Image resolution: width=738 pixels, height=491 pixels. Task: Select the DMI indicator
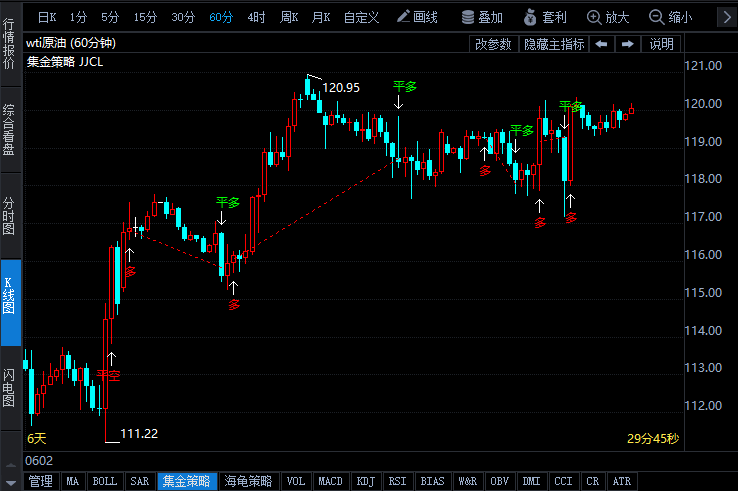pyautogui.click(x=531, y=481)
